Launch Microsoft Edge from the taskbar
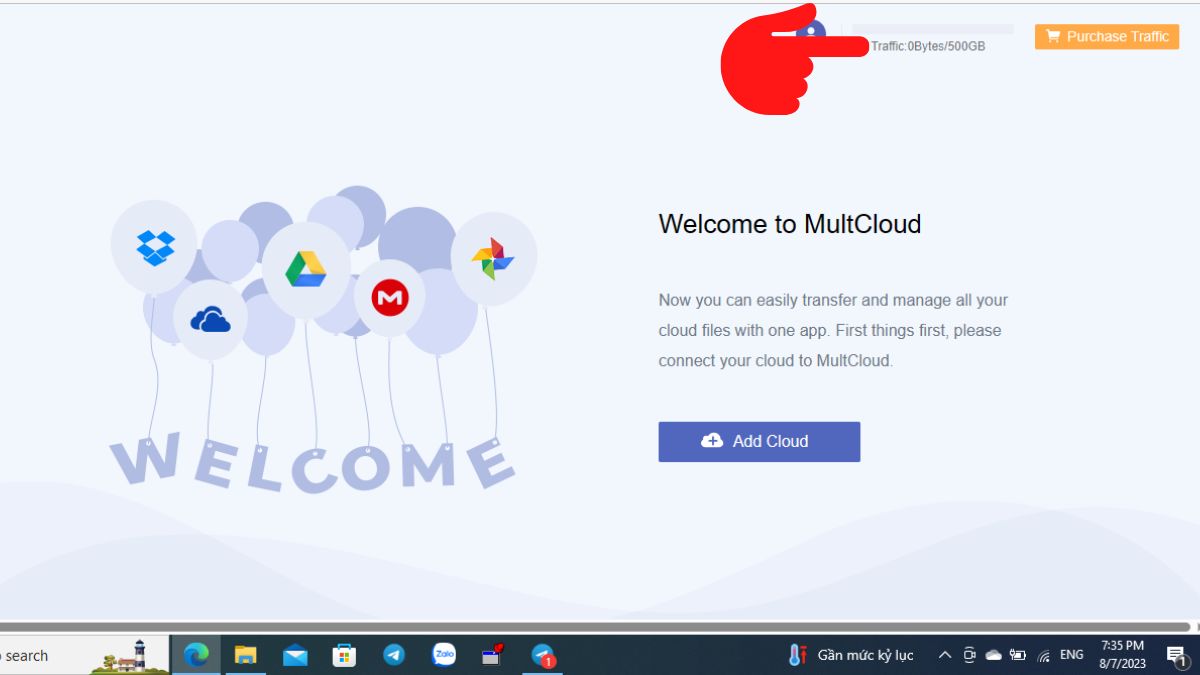Screen dimensions: 1200x675 196,655
